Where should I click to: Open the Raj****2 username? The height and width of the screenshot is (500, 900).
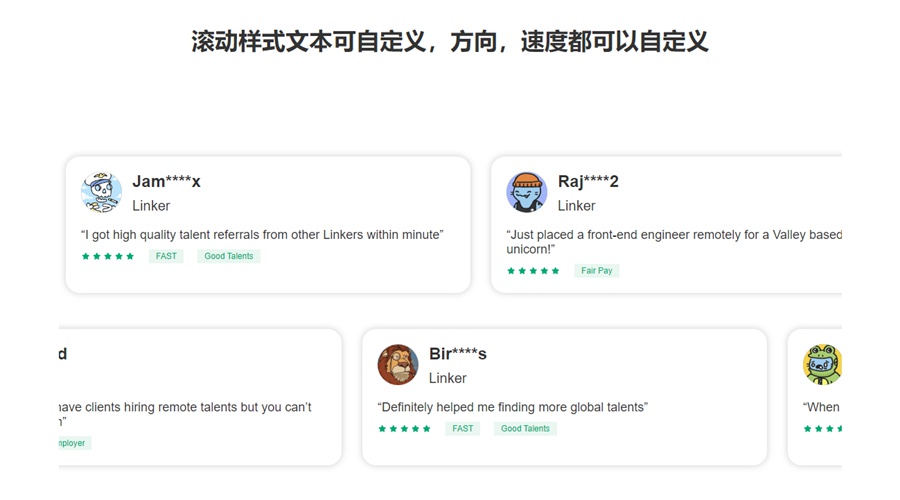pyautogui.click(x=588, y=181)
